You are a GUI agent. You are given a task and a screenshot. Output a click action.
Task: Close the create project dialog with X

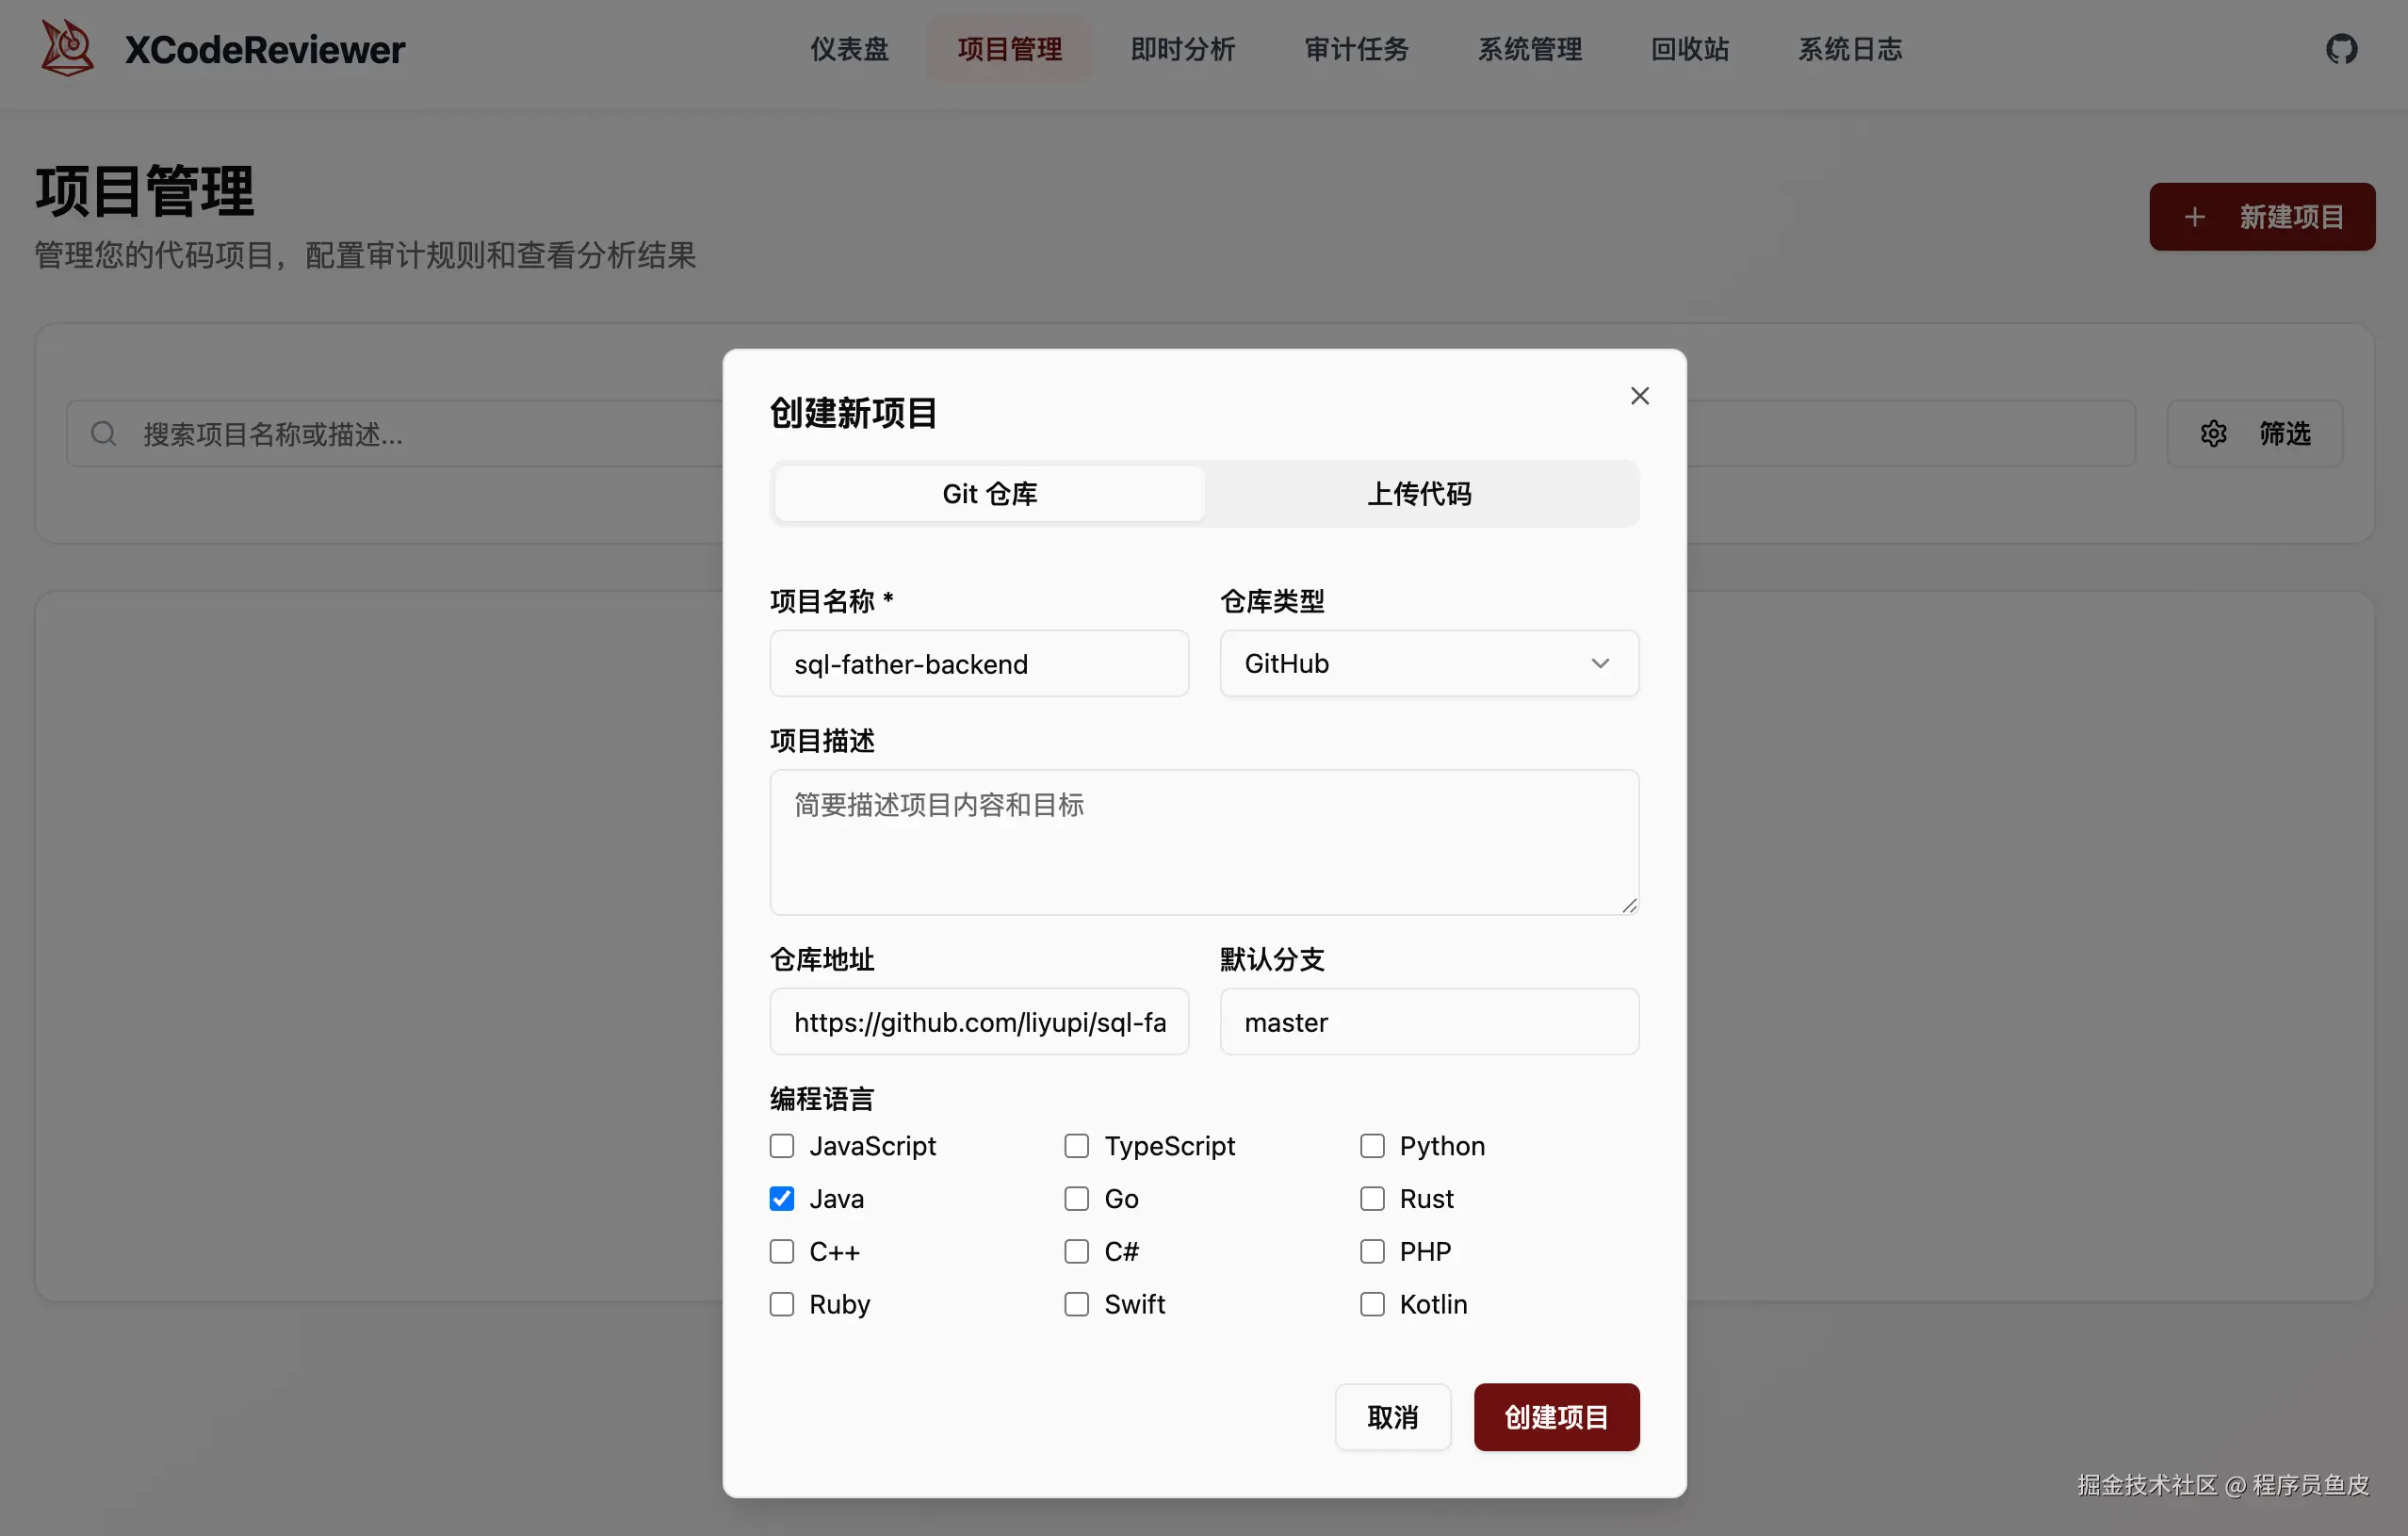[1639, 396]
